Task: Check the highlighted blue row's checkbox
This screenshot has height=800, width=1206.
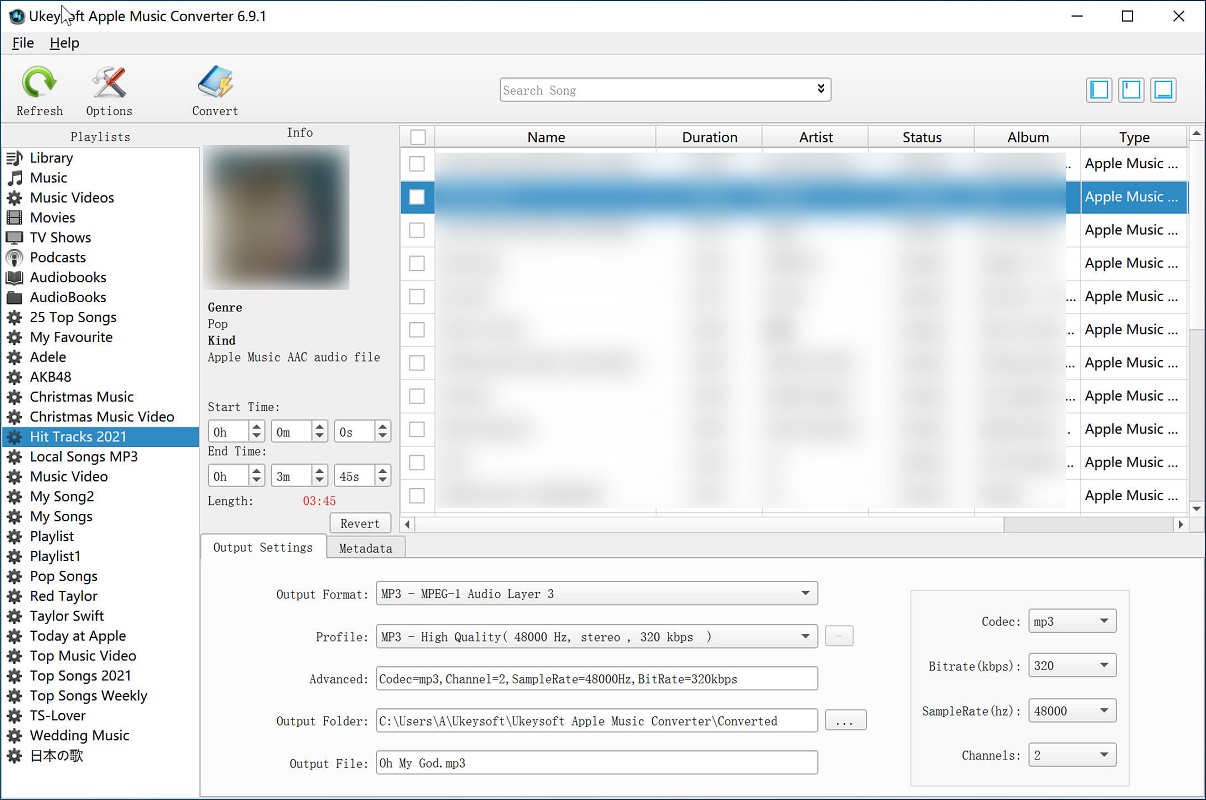Action: click(417, 197)
